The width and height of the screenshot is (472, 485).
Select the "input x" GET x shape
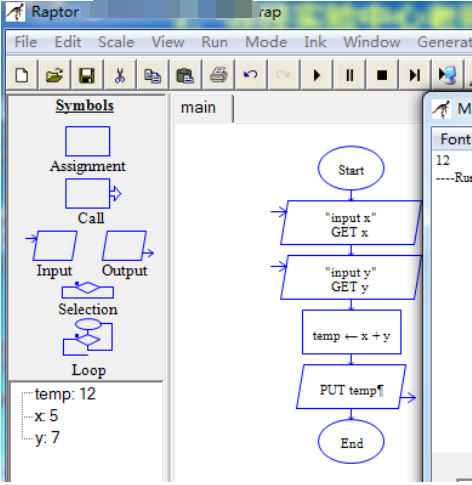tap(351, 223)
